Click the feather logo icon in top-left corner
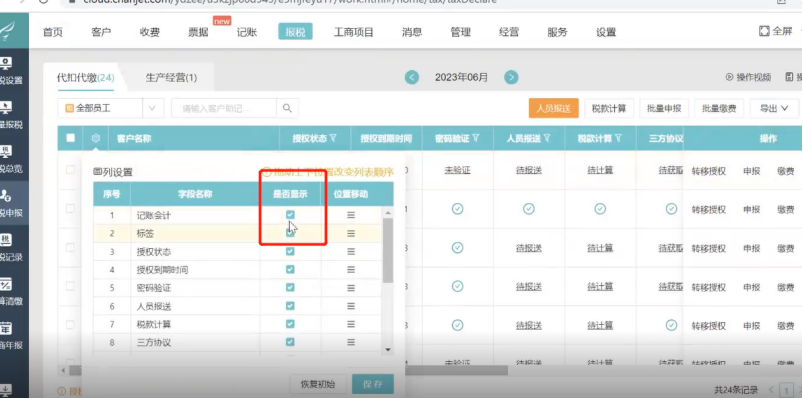 click(7, 31)
